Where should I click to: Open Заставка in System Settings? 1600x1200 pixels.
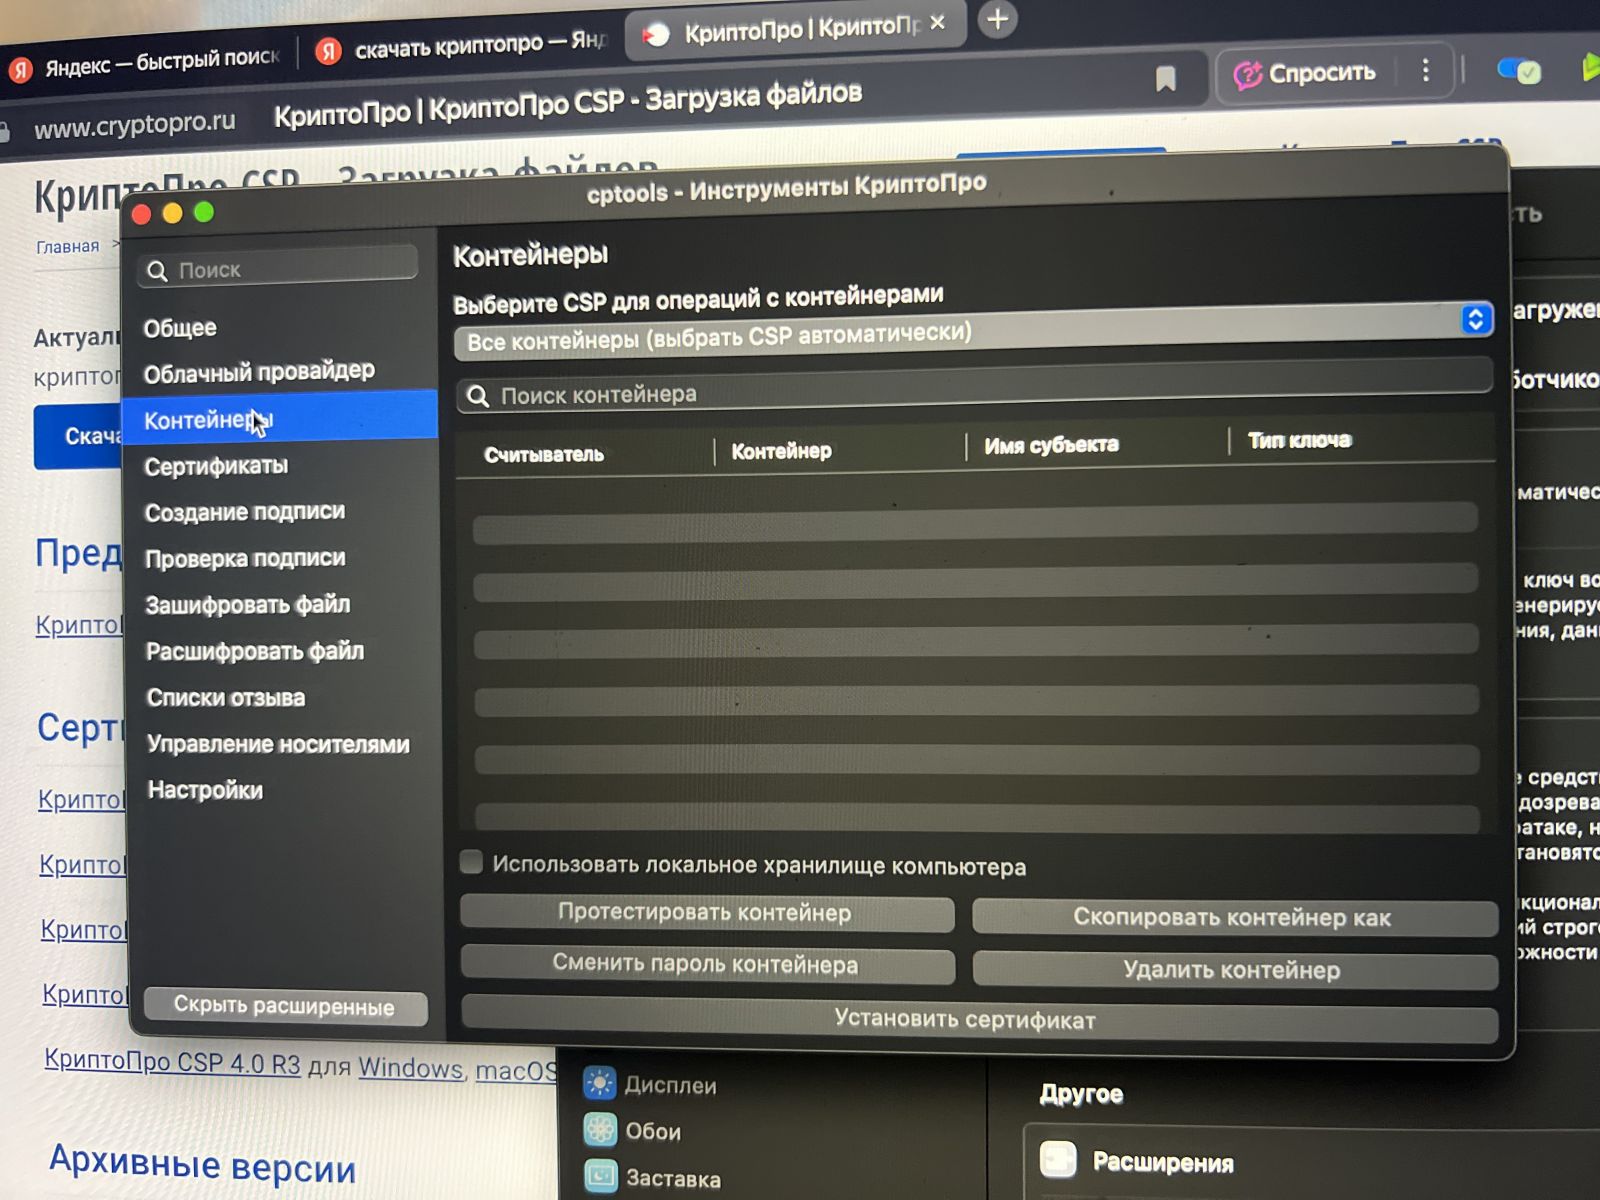pyautogui.click(x=652, y=1177)
